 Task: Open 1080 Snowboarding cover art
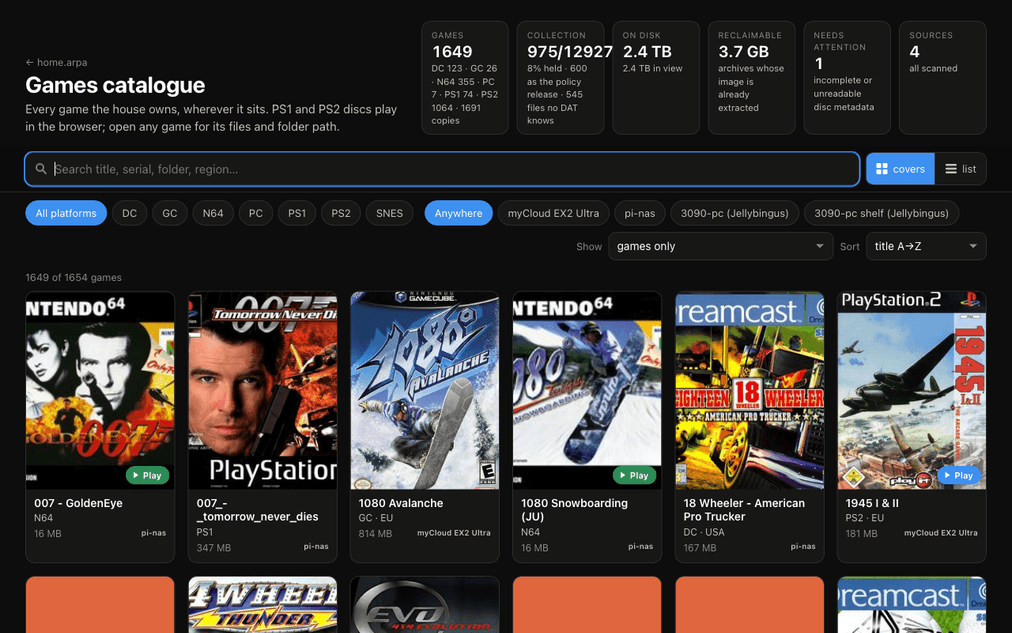click(x=587, y=390)
